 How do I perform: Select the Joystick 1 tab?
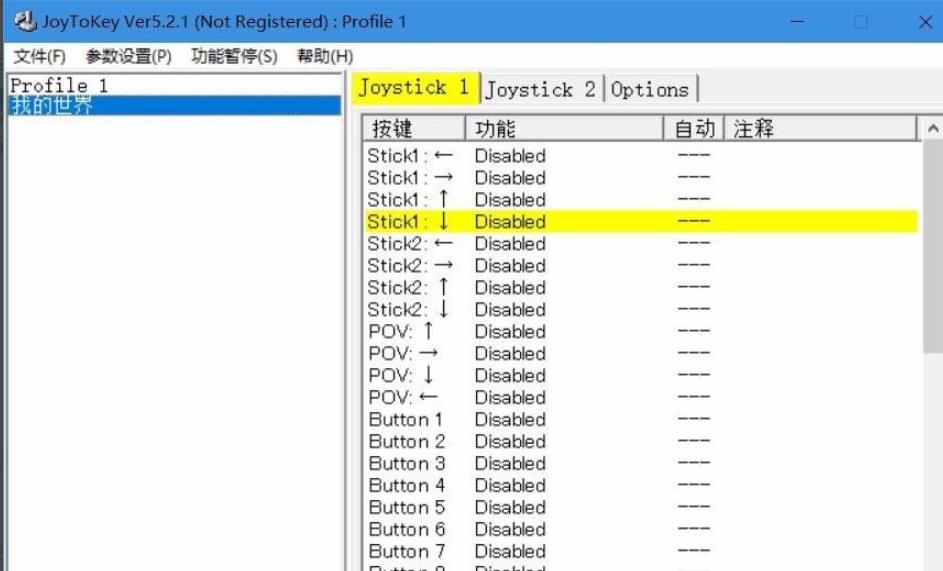(414, 88)
